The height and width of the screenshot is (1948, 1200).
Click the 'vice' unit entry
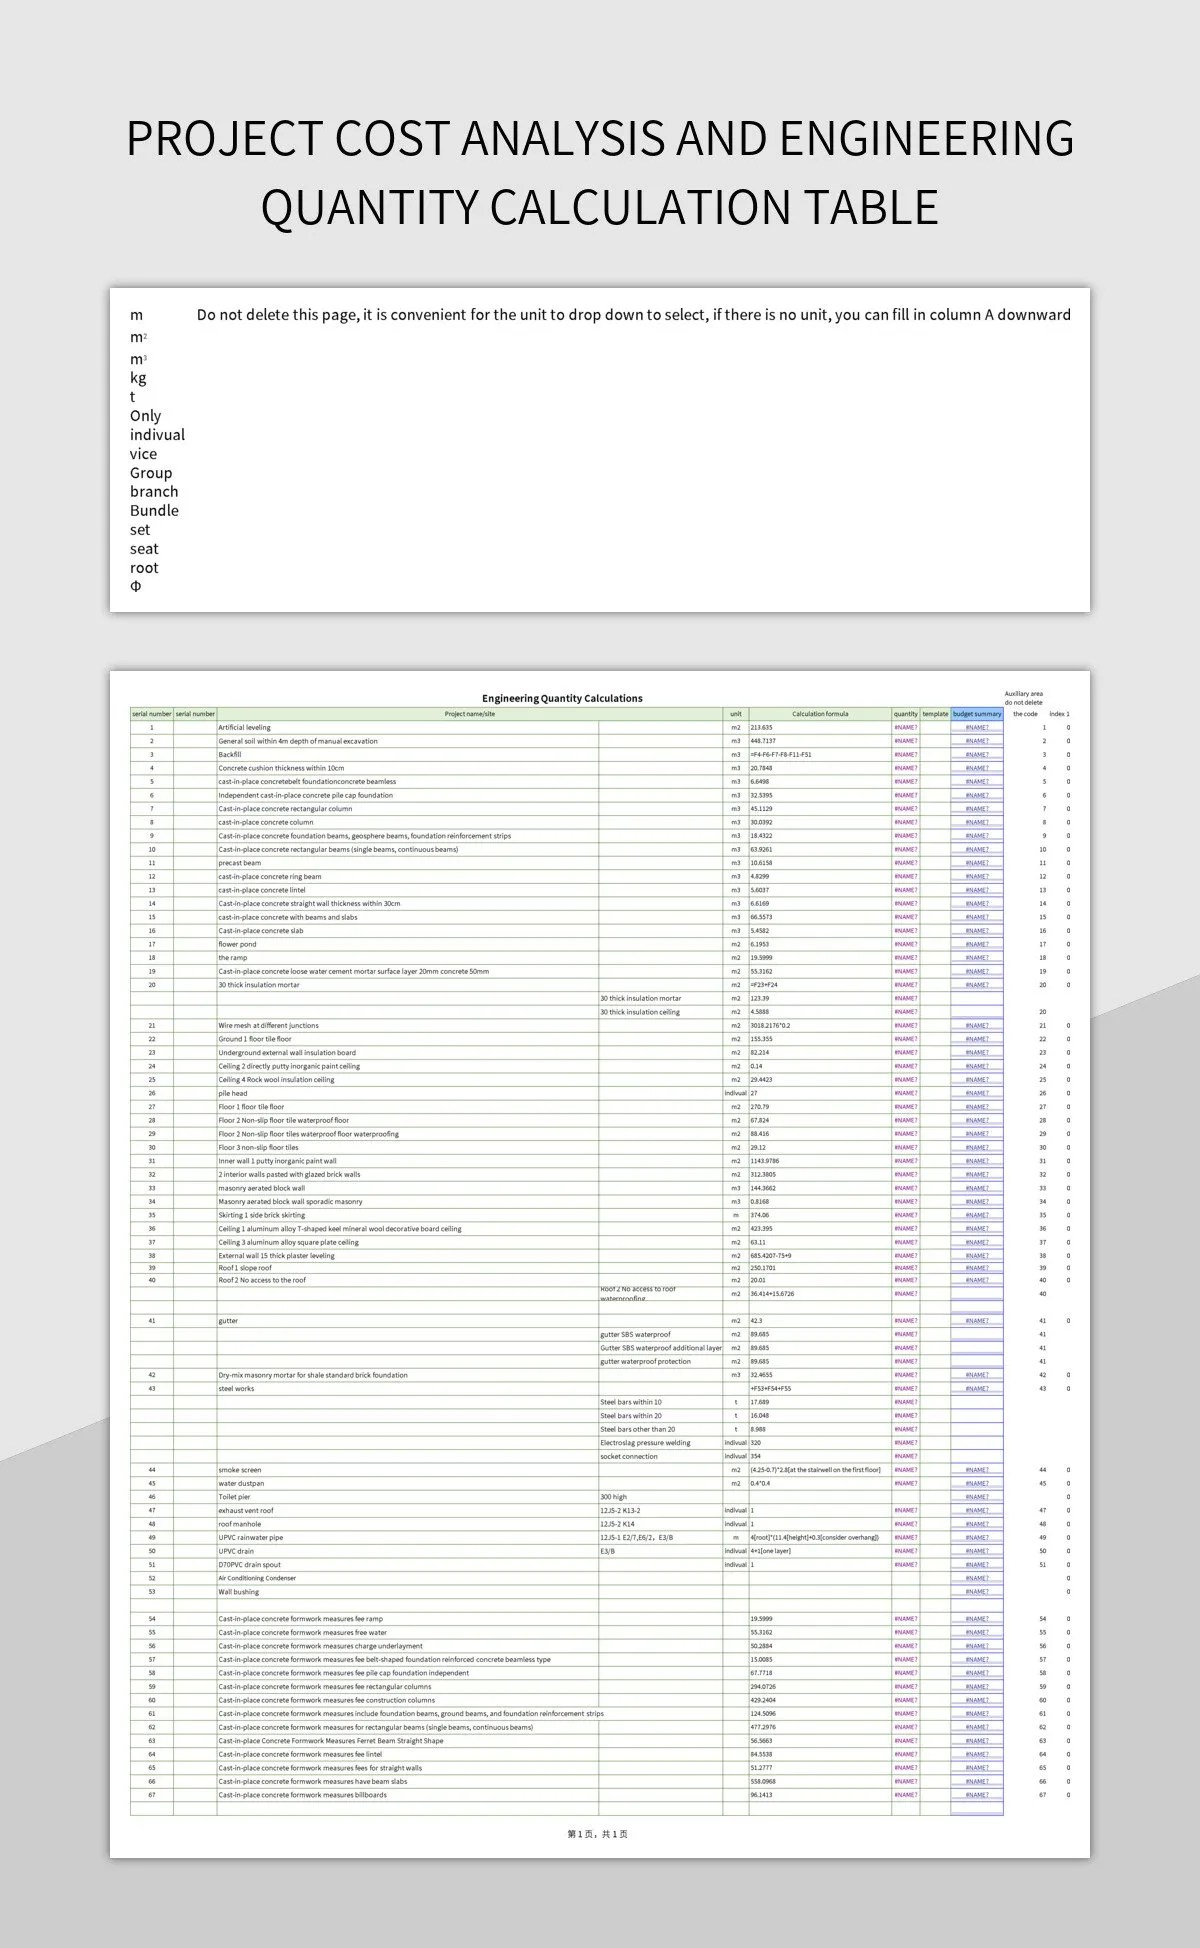pos(143,454)
